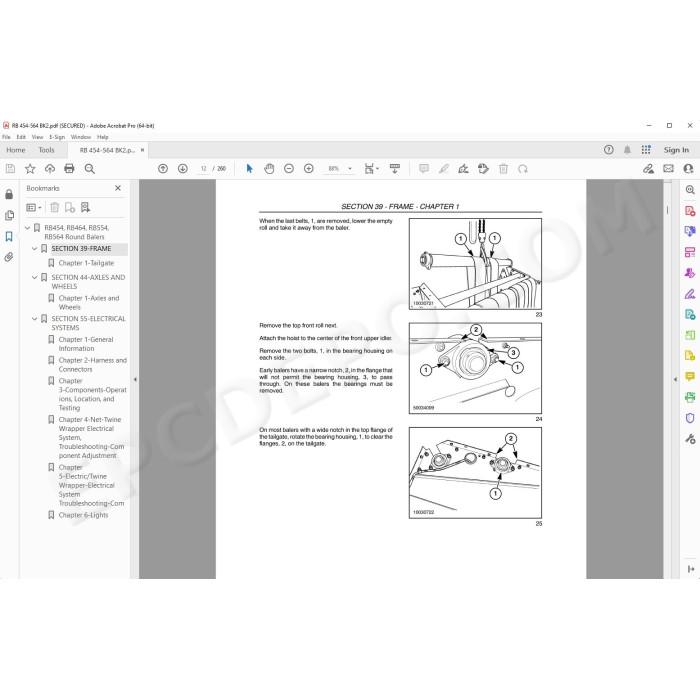The width and height of the screenshot is (700, 700).
Task: Go to the previous page with the up arrow
Action: 163,169
